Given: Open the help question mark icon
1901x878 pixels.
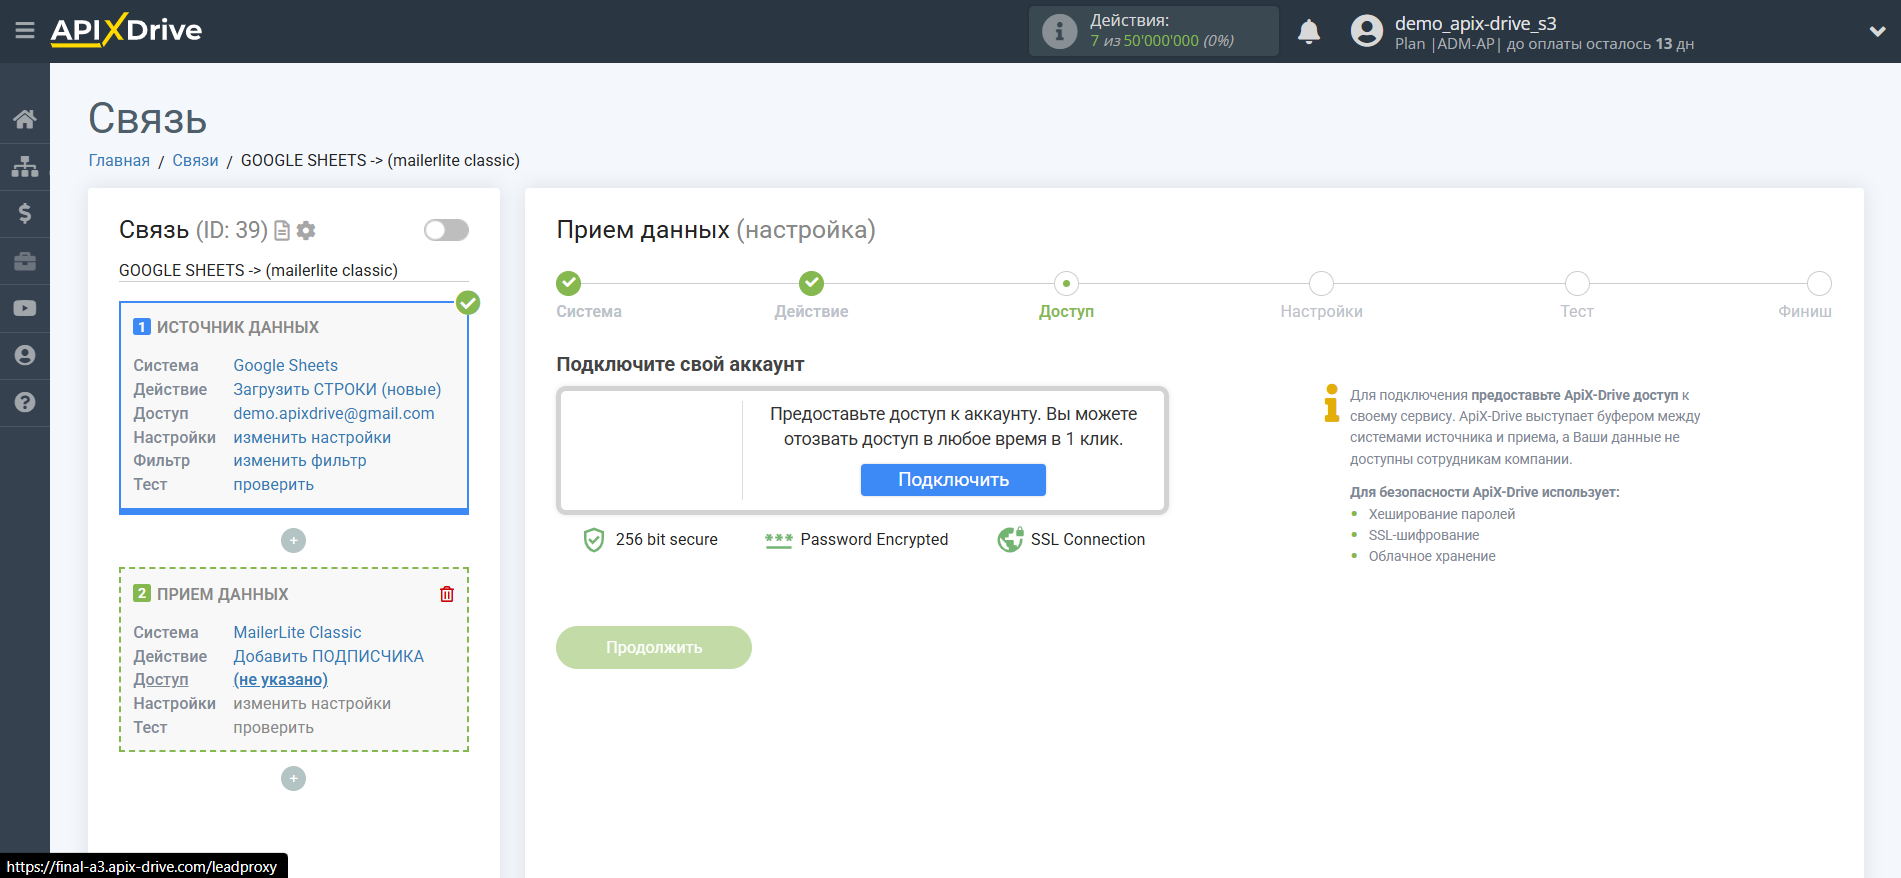Looking at the screenshot, I should point(25,402).
